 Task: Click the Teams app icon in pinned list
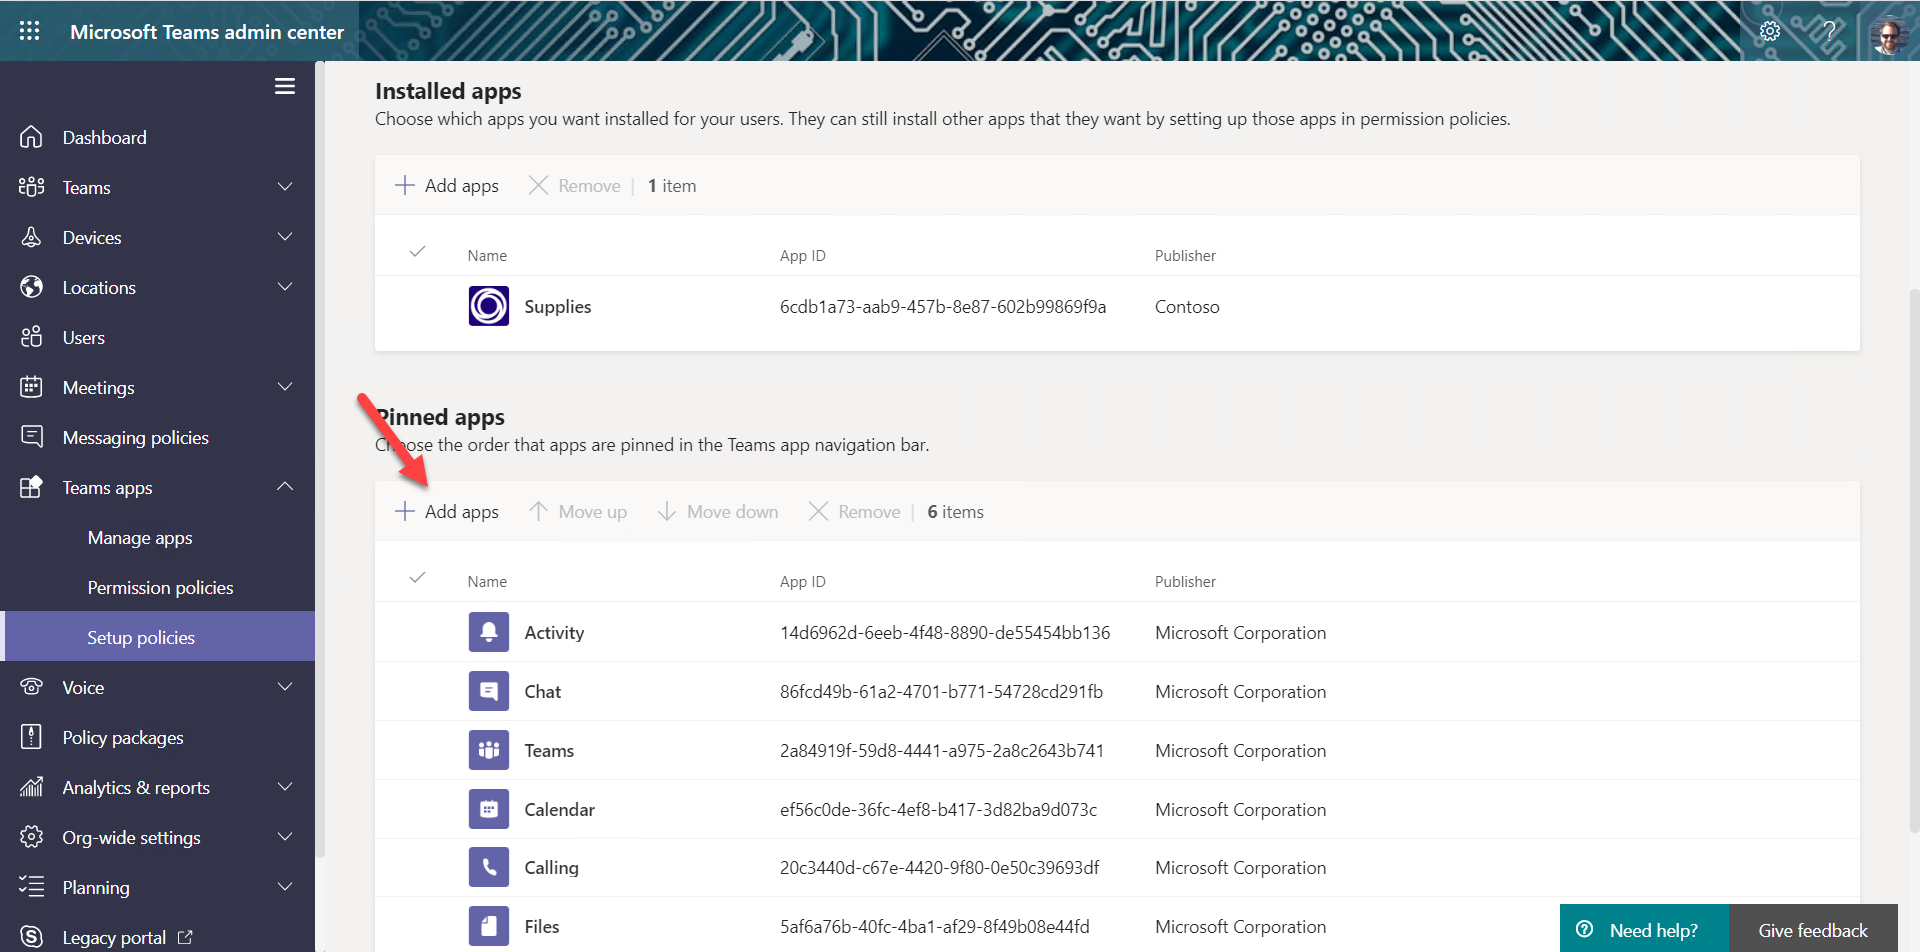(x=489, y=750)
